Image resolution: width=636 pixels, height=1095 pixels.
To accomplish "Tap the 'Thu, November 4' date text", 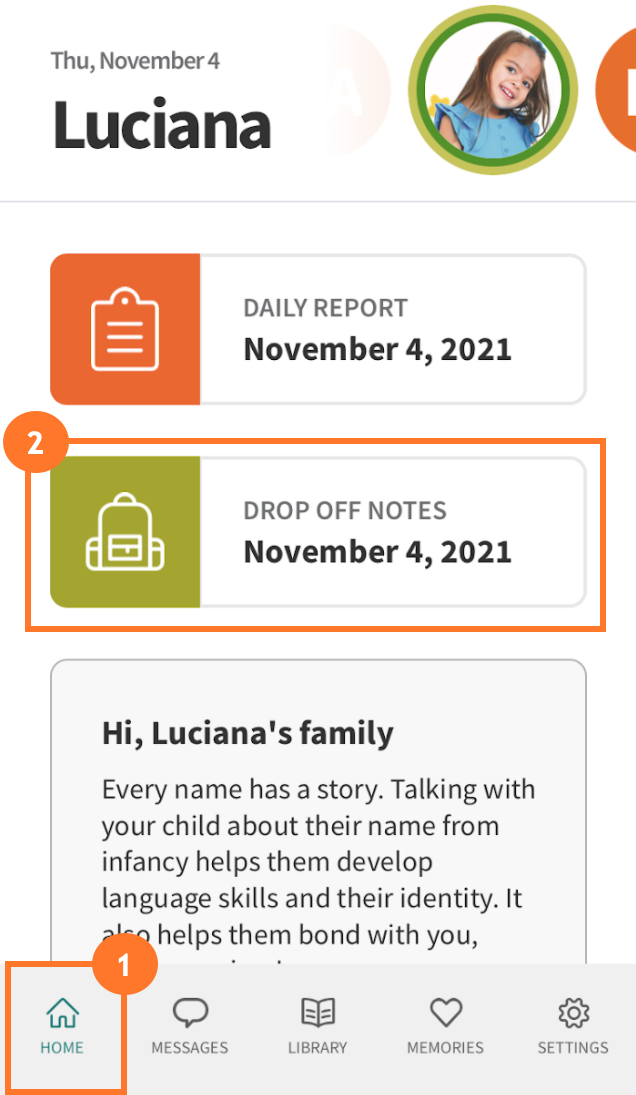I will click(x=135, y=60).
